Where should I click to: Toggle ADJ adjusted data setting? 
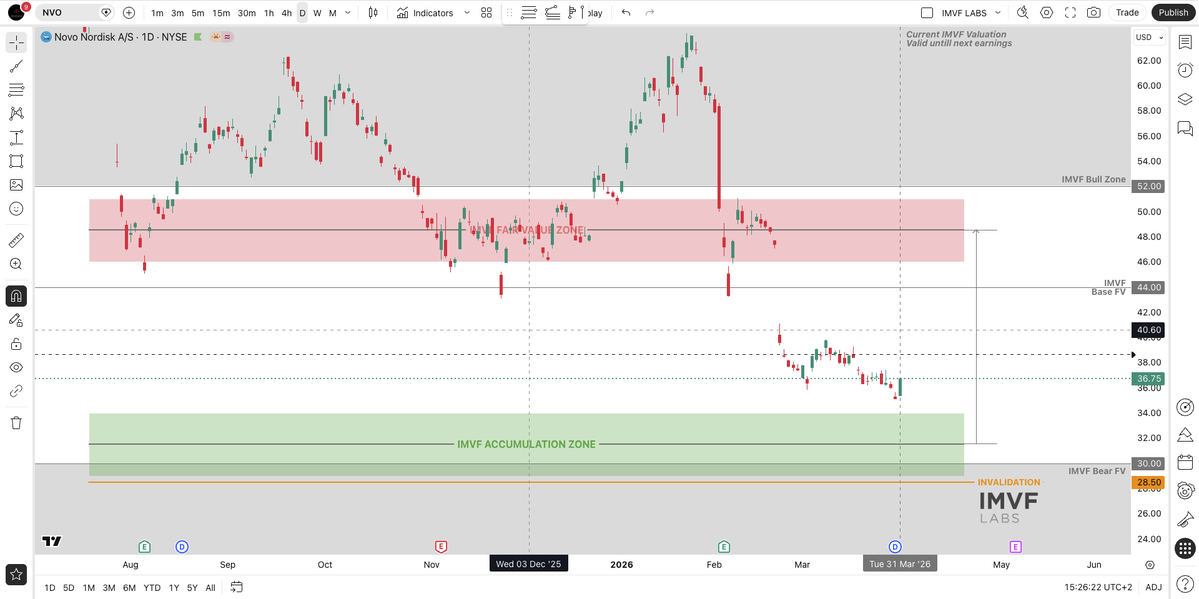[x=1154, y=588]
